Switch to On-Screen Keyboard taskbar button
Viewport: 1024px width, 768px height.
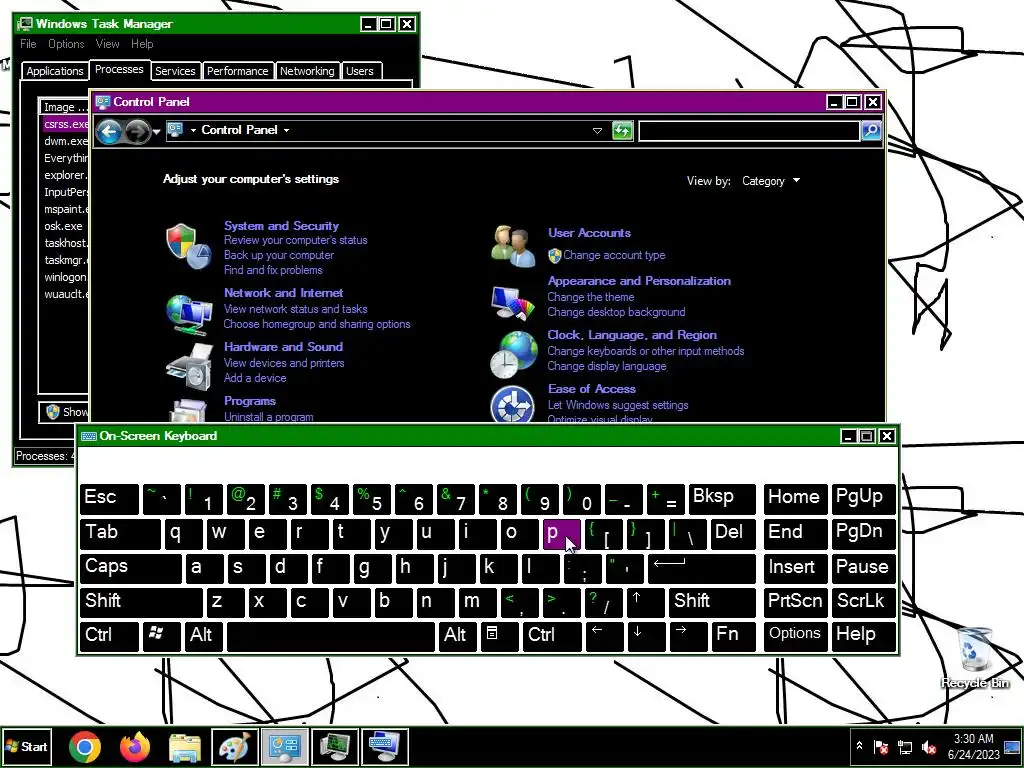pos(385,746)
